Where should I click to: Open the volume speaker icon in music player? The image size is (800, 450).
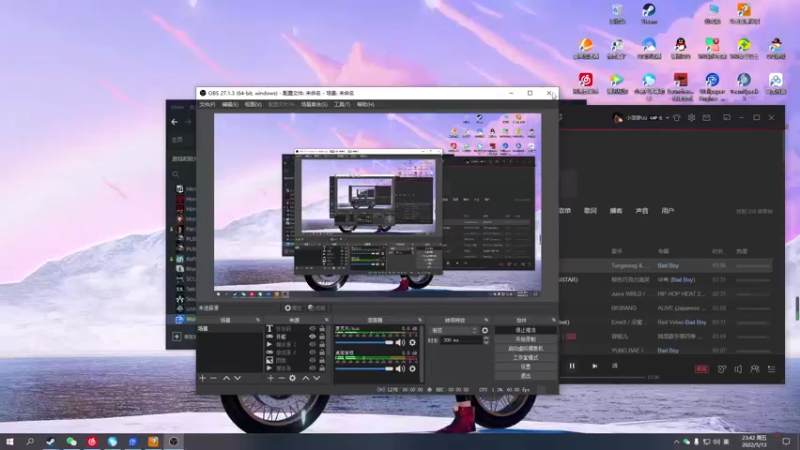738,369
